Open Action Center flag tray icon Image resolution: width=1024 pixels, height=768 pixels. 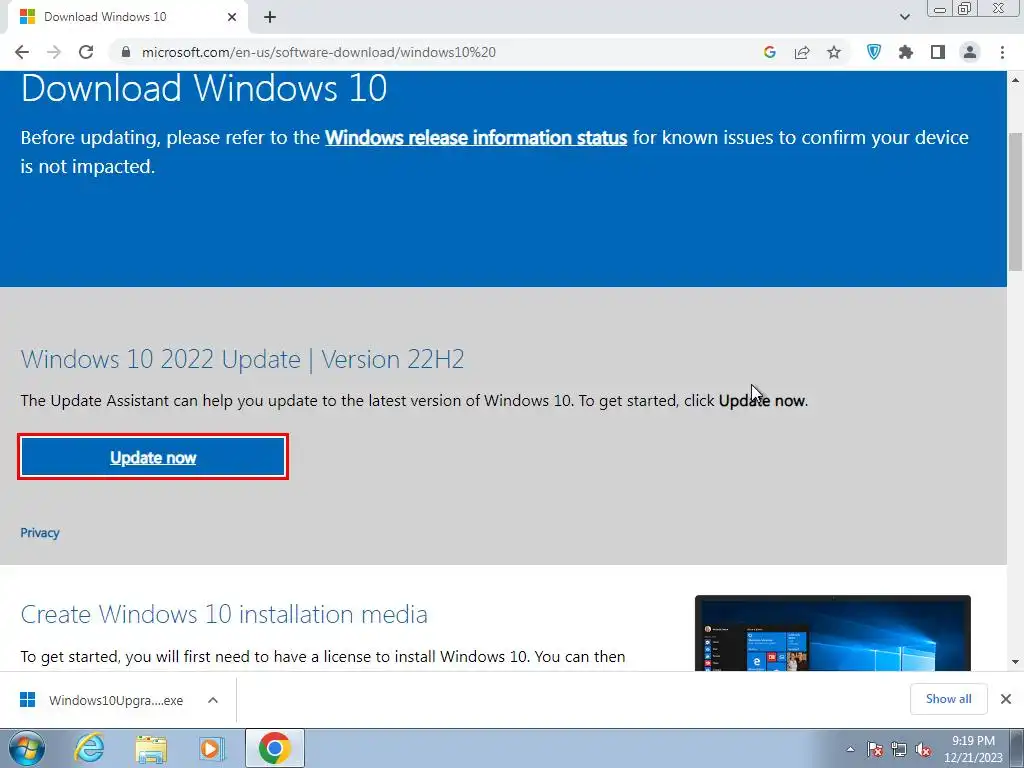[875, 749]
